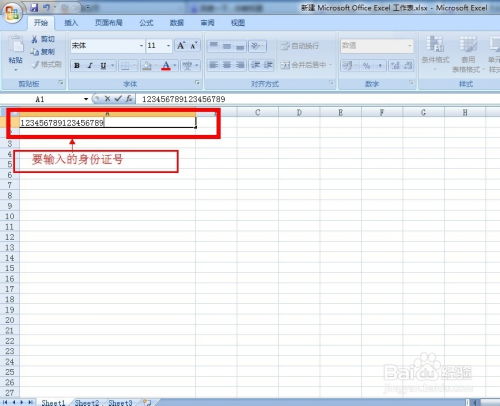Open the font size dropdown

168,46
